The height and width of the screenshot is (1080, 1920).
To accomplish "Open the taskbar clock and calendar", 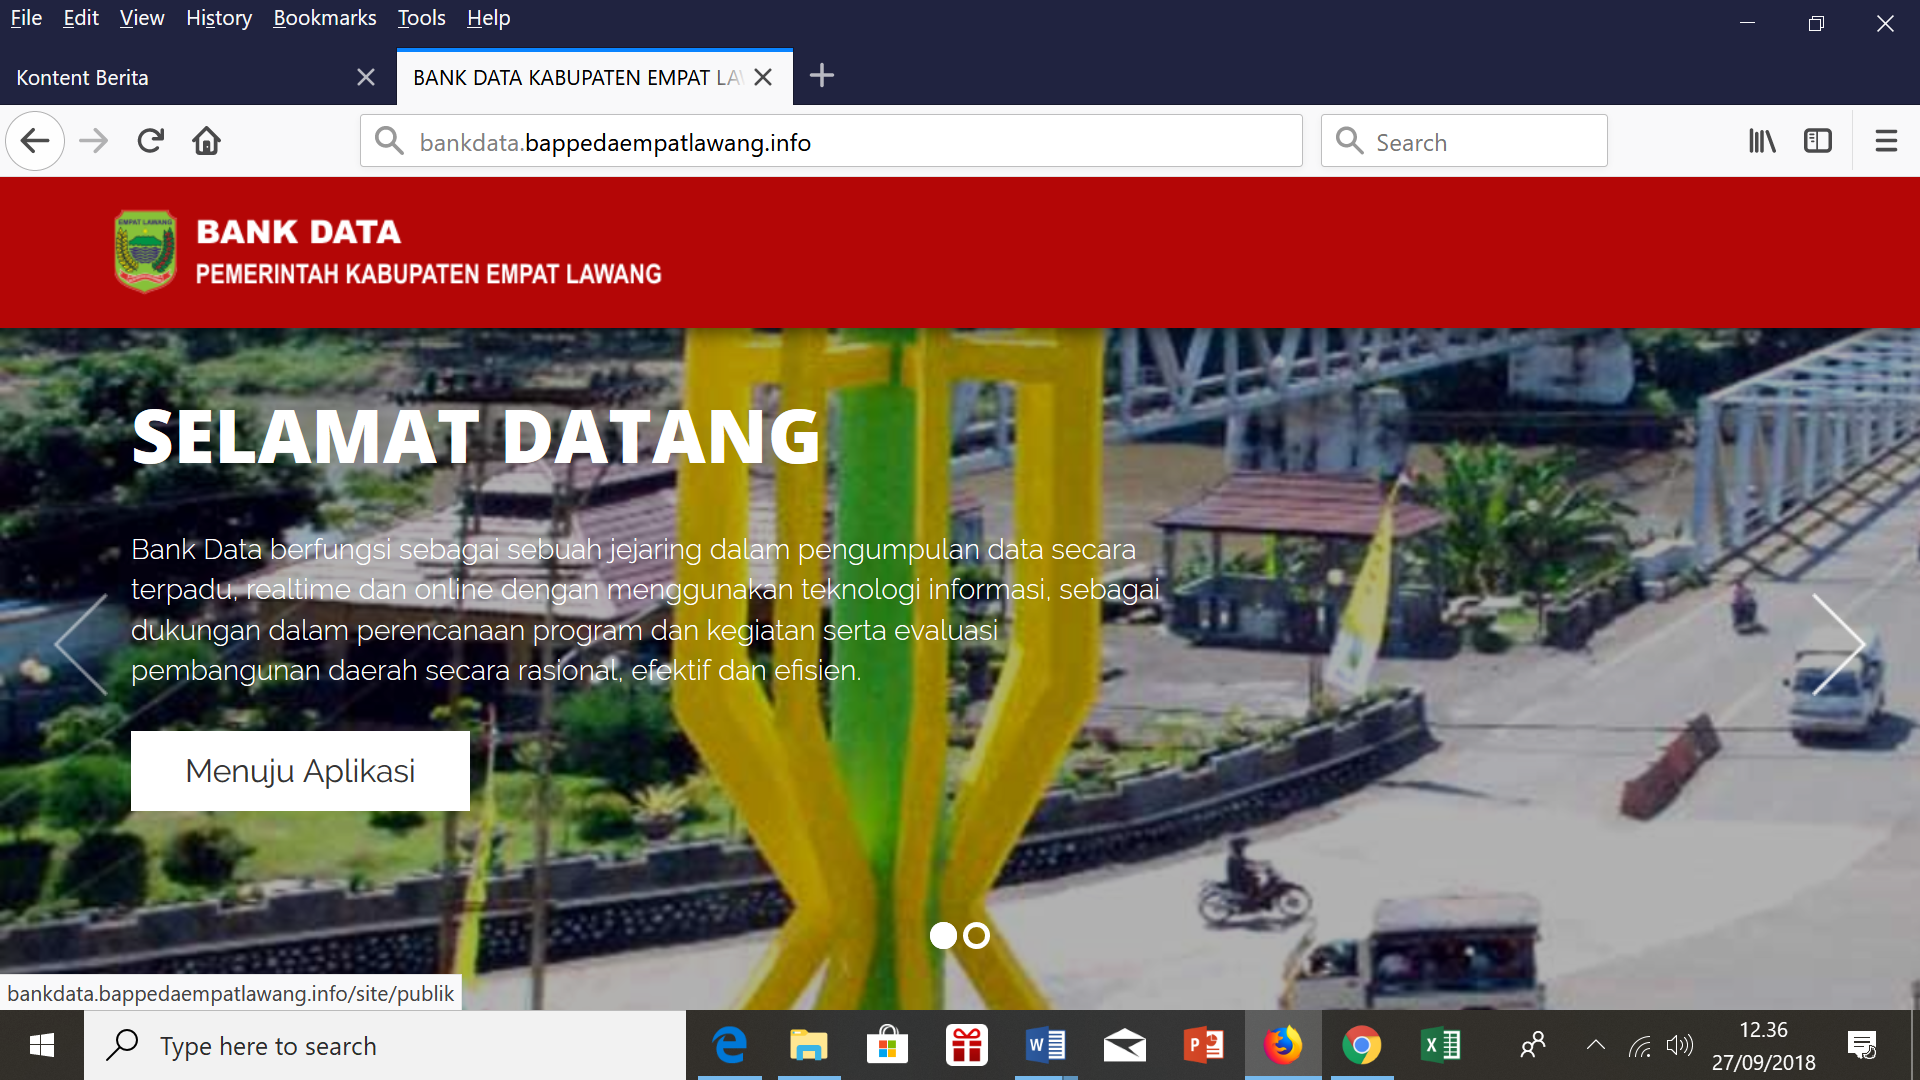I will (x=1764, y=1046).
